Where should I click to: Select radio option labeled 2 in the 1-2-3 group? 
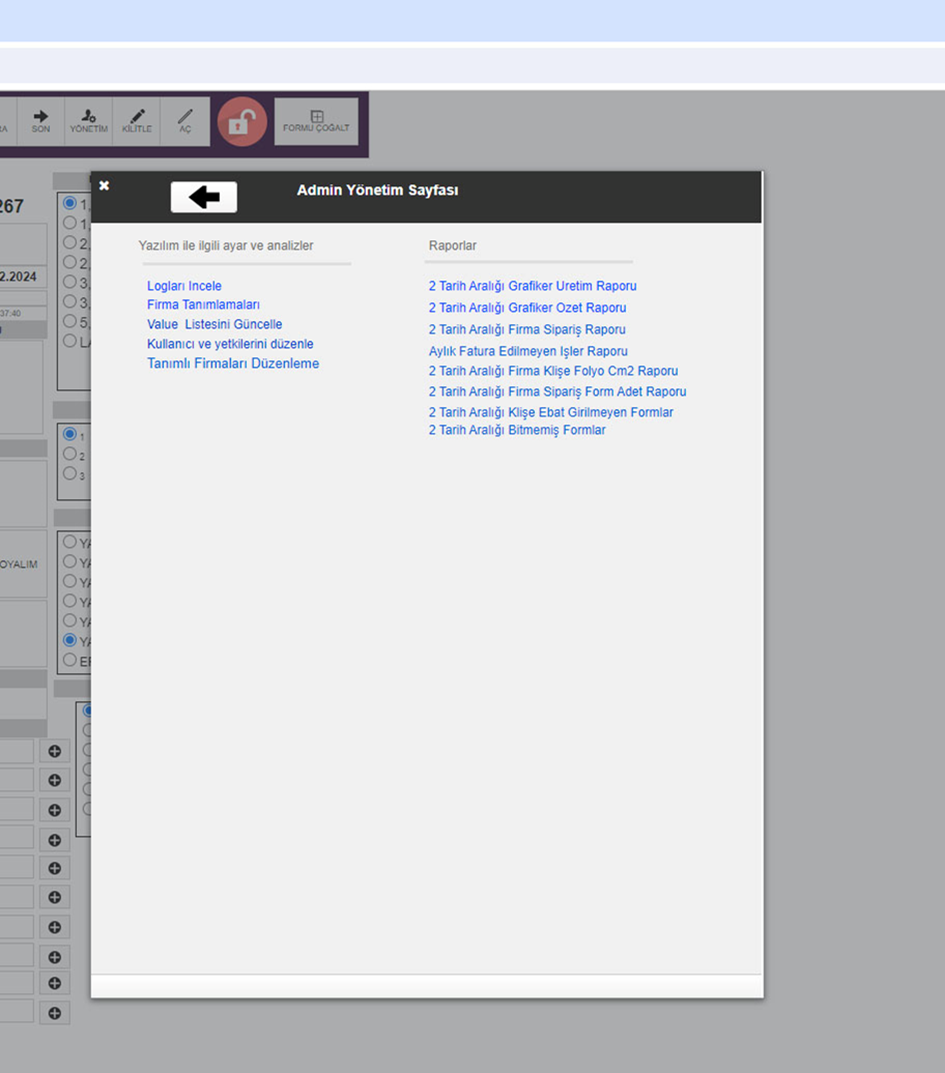coord(70,454)
